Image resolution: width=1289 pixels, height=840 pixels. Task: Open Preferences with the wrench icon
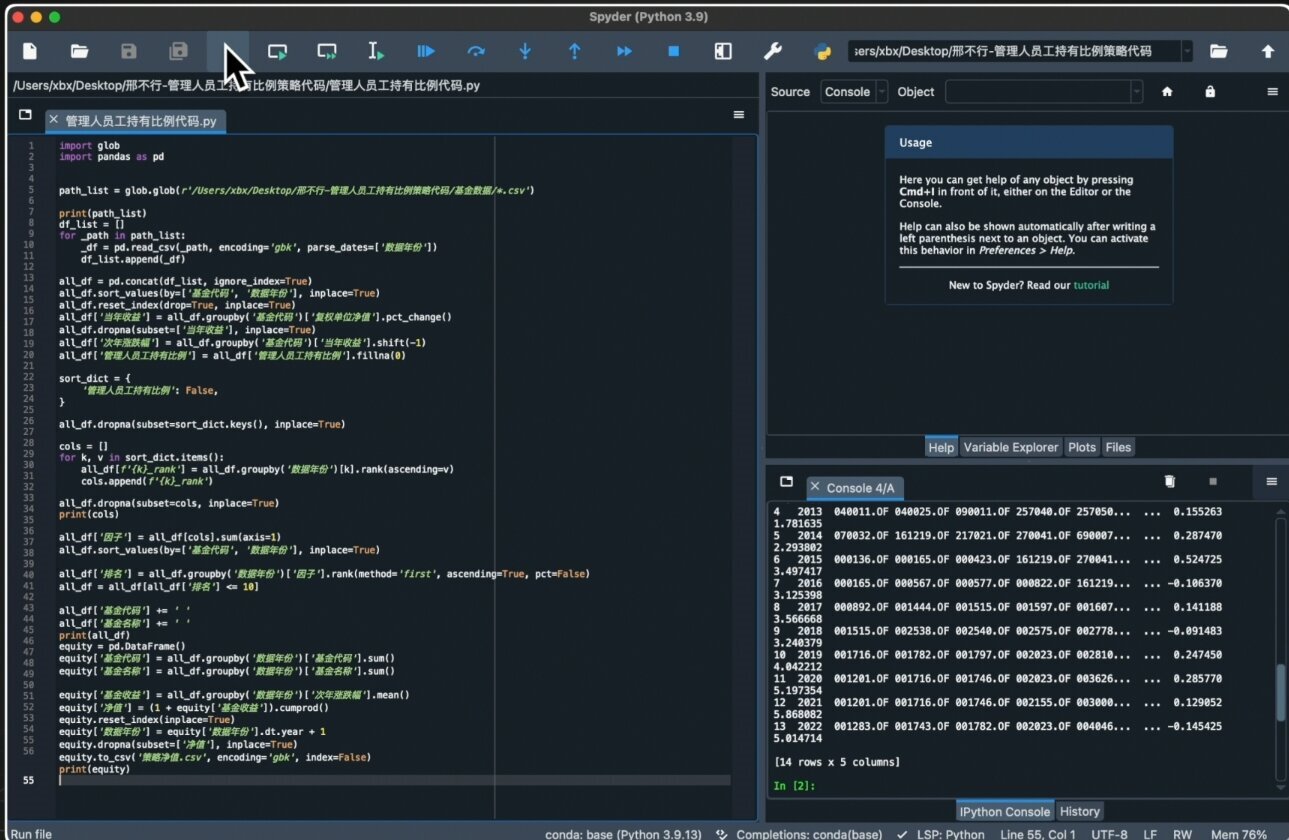[x=772, y=51]
